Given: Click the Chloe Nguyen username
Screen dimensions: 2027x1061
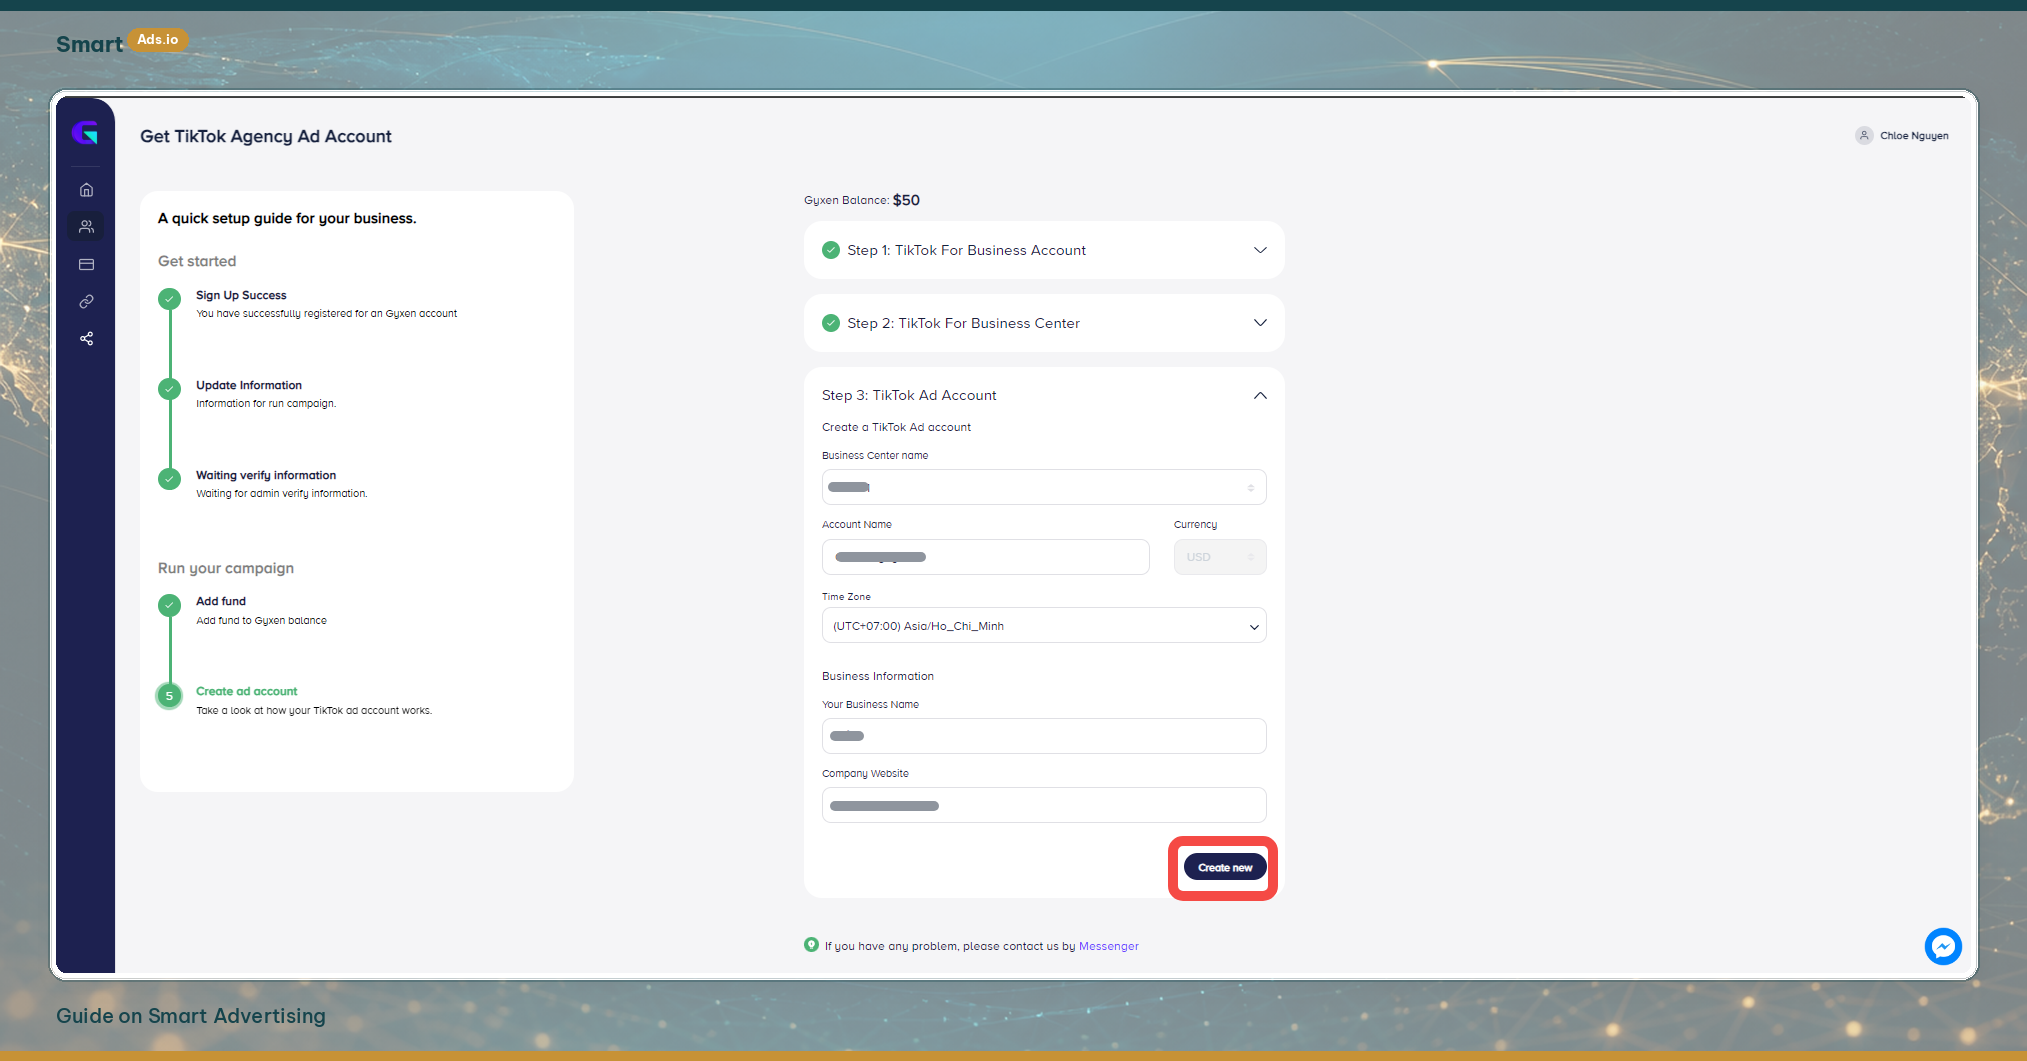Looking at the screenshot, I should click(1914, 136).
